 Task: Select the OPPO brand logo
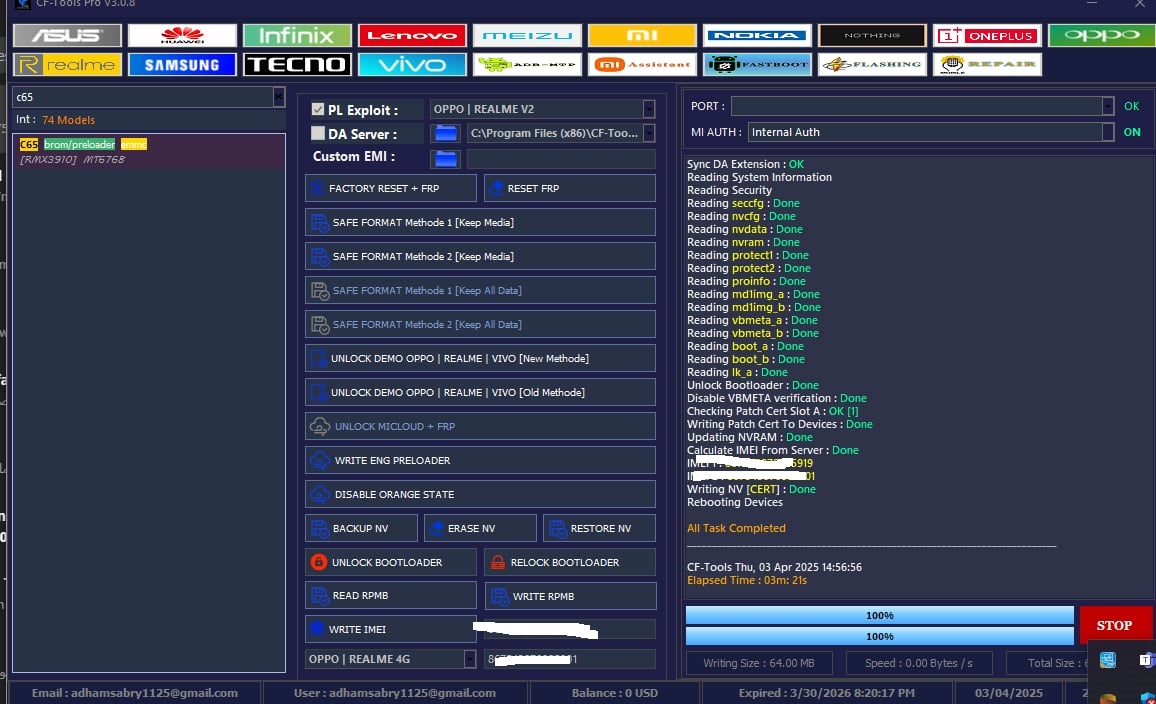pos(1101,35)
